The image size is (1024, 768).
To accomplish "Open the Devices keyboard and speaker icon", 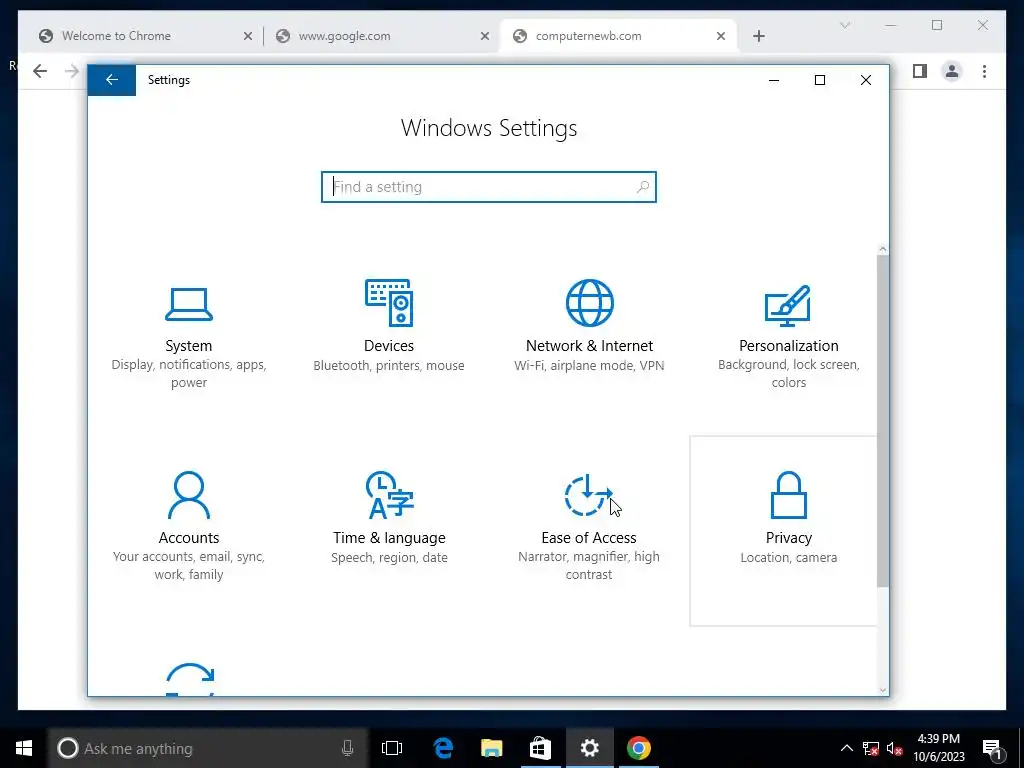I will (x=389, y=302).
